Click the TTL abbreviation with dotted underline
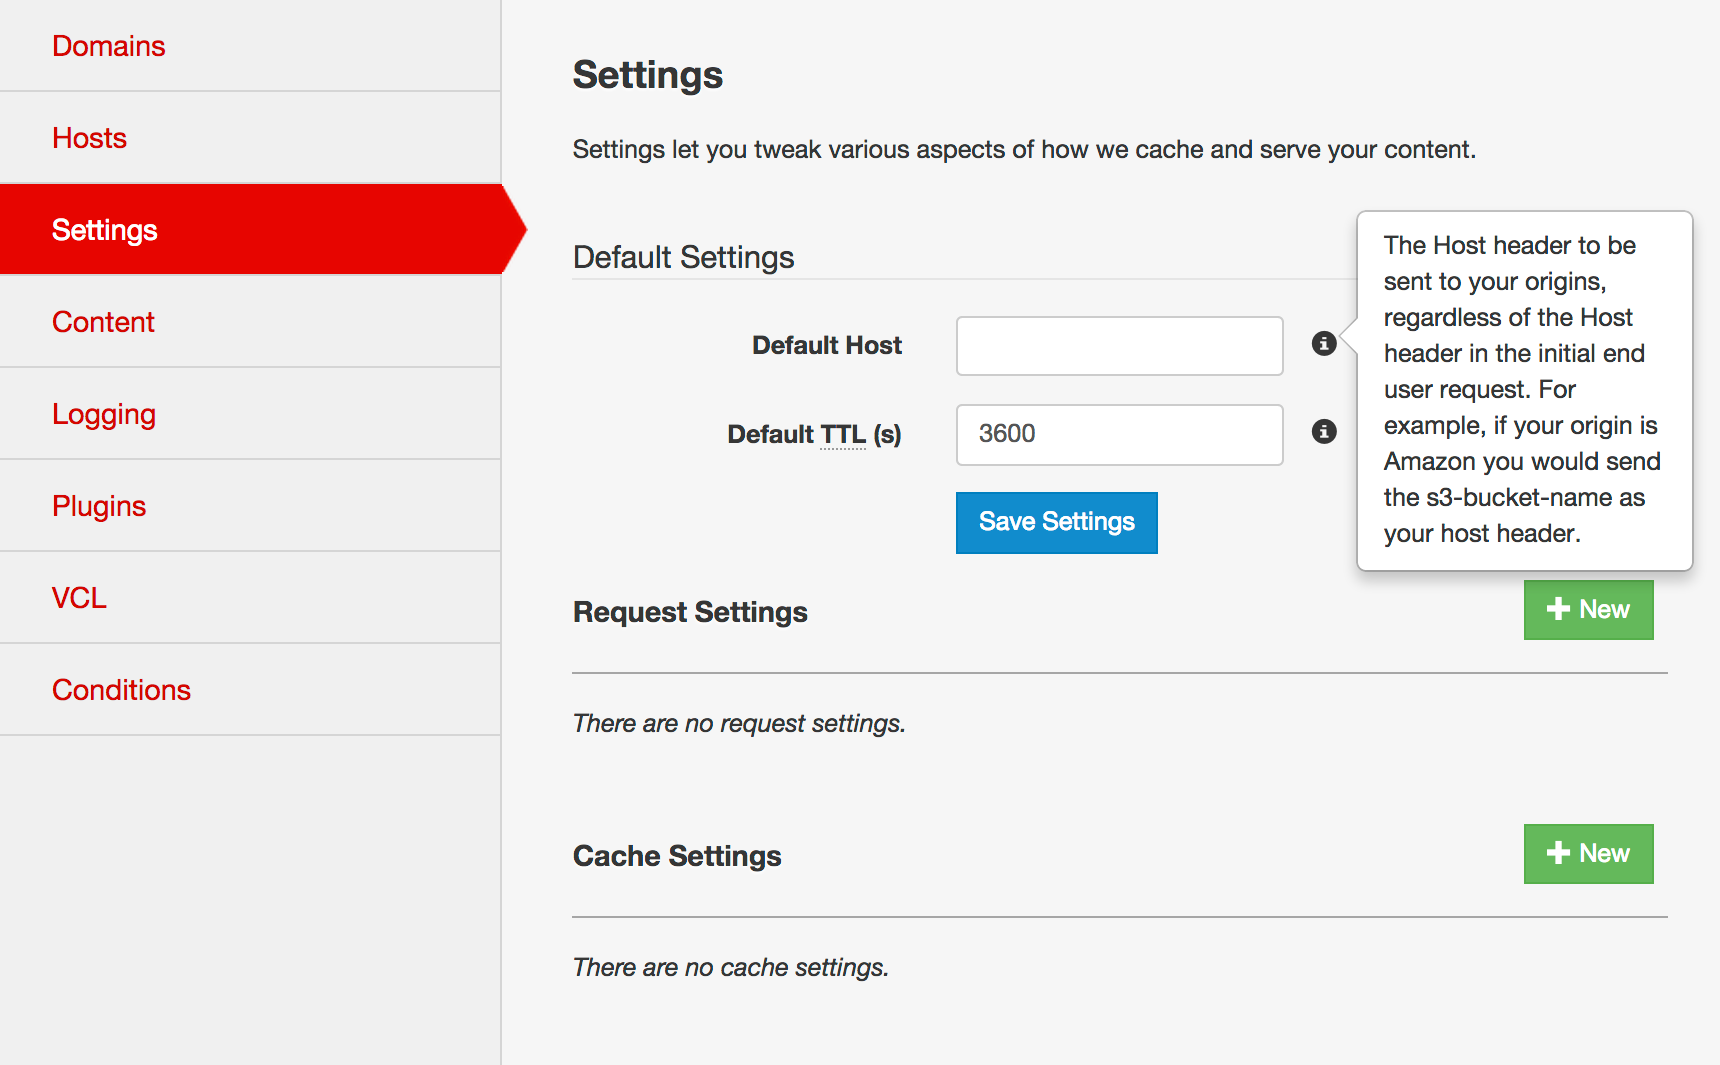This screenshot has height=1065, width=1720. pyautogui.click(x=841, y=433)
